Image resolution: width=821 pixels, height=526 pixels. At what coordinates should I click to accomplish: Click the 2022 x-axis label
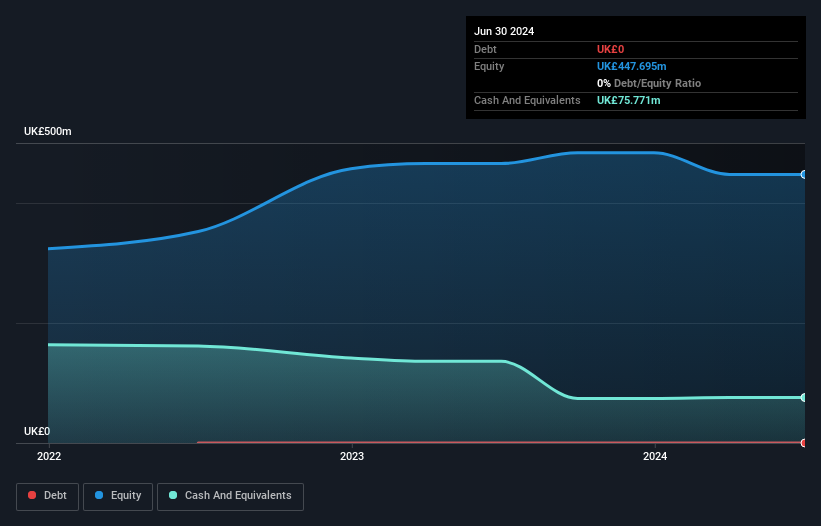(x=49, y=456)
